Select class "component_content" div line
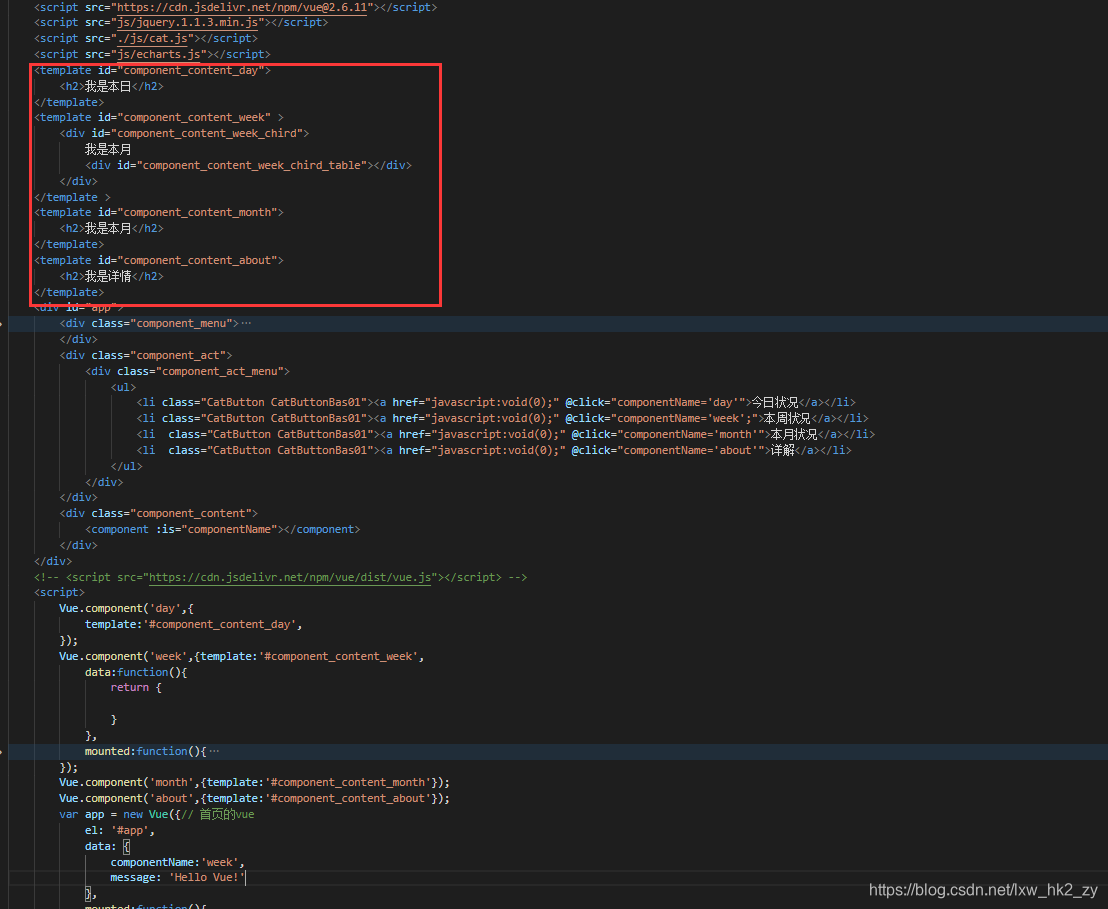This screenshot has width=1108, height=909. click(158, 513)
